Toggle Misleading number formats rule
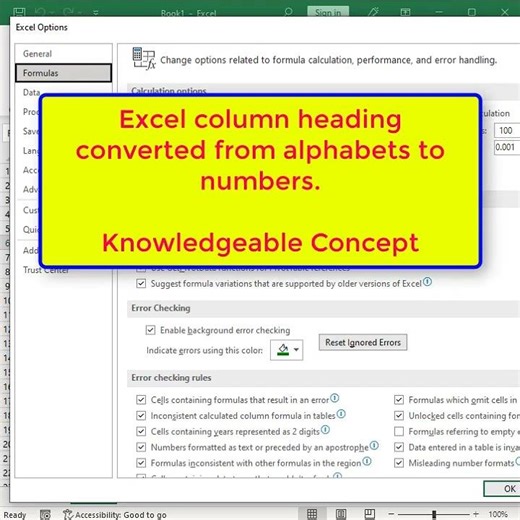The width and height of the screenshot is (520, 520). pos(399,463)
